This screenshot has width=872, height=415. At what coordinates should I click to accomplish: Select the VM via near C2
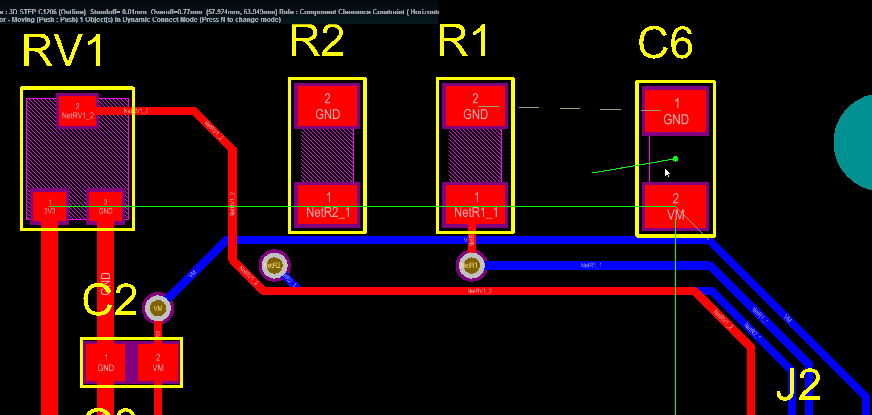click(157, 308)
